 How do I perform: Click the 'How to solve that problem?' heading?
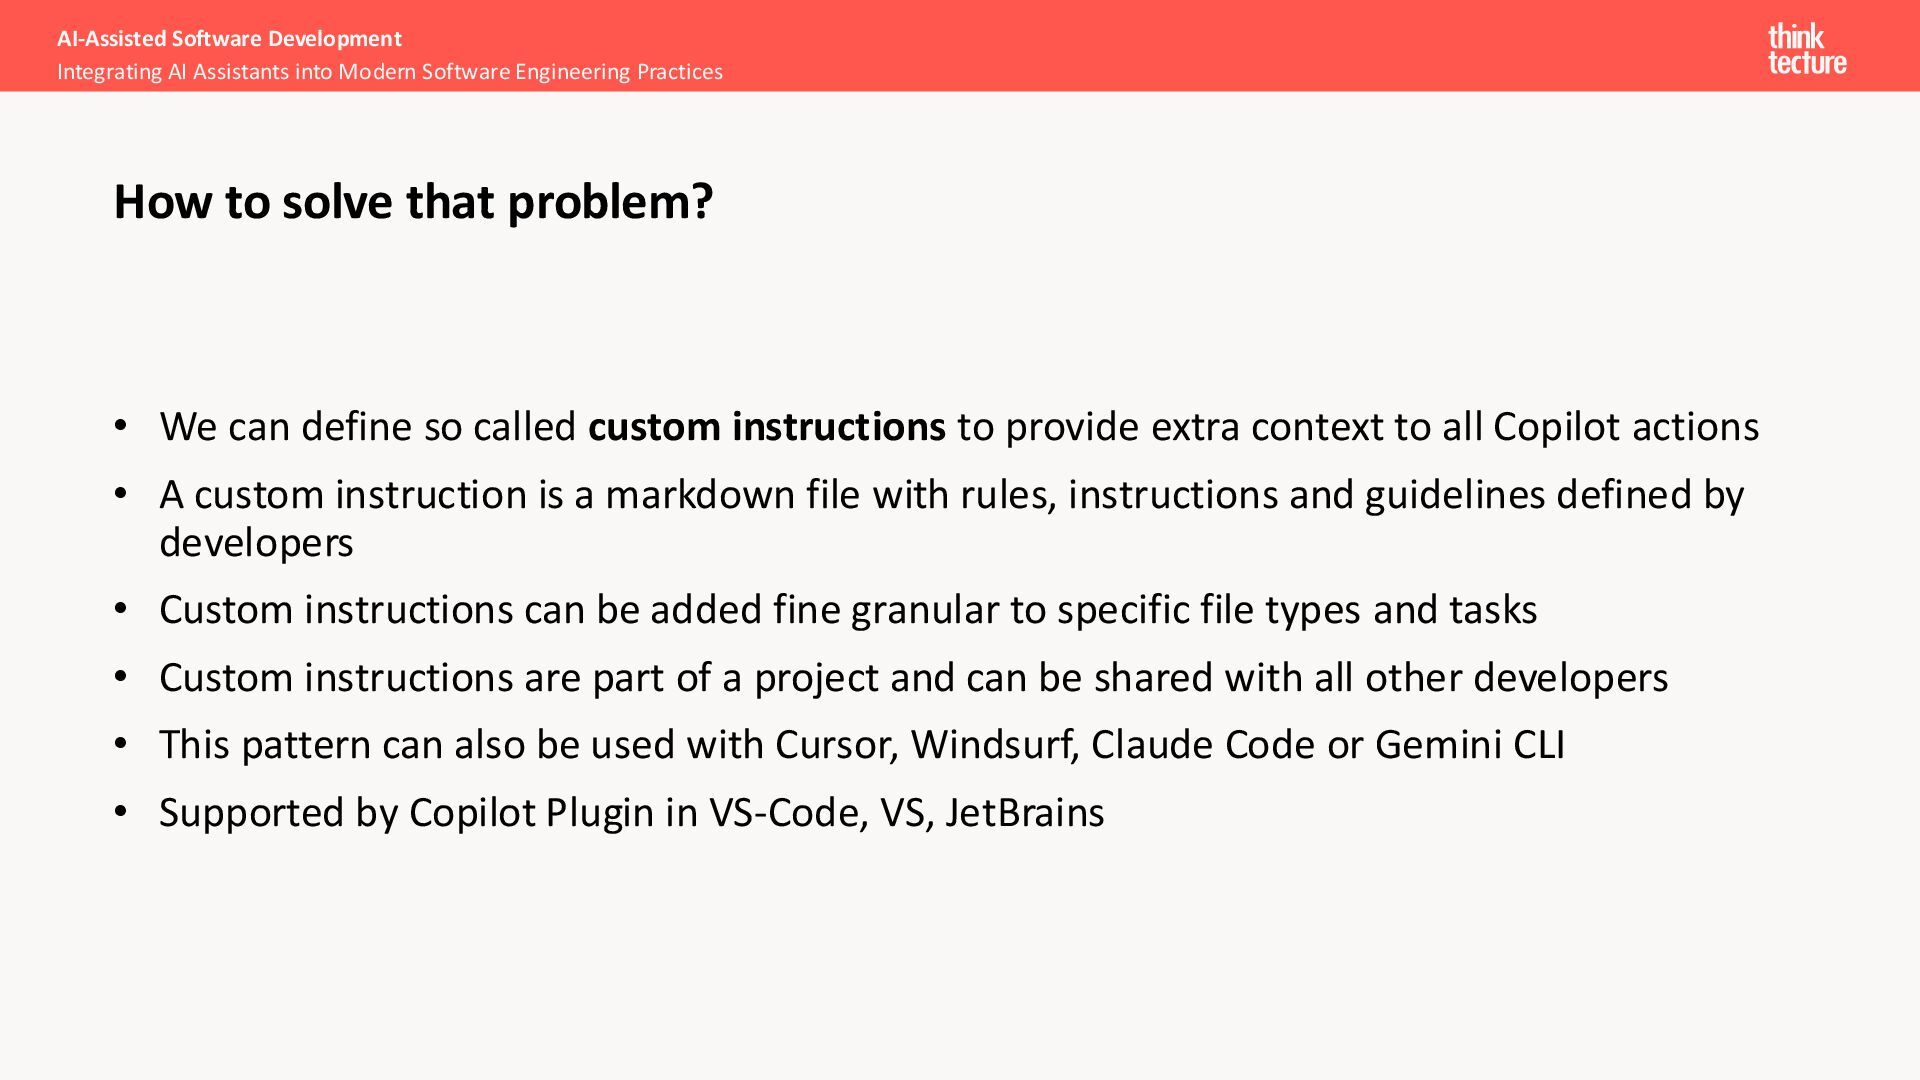click(x=413, y=202)
